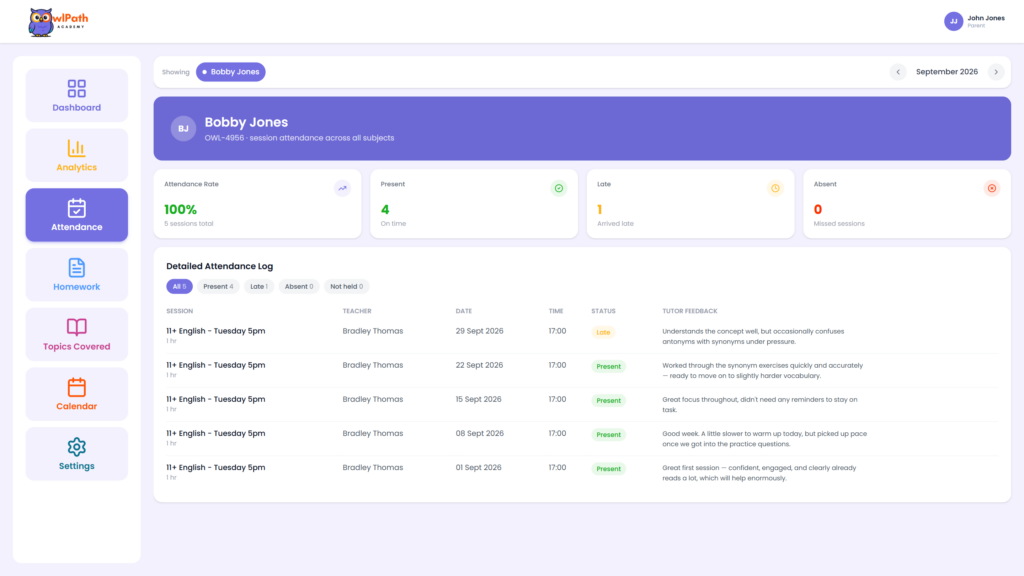This screenshot has width=1024, height=576.
Task: Click the Late count 1
Action: [x=600, y=210]
